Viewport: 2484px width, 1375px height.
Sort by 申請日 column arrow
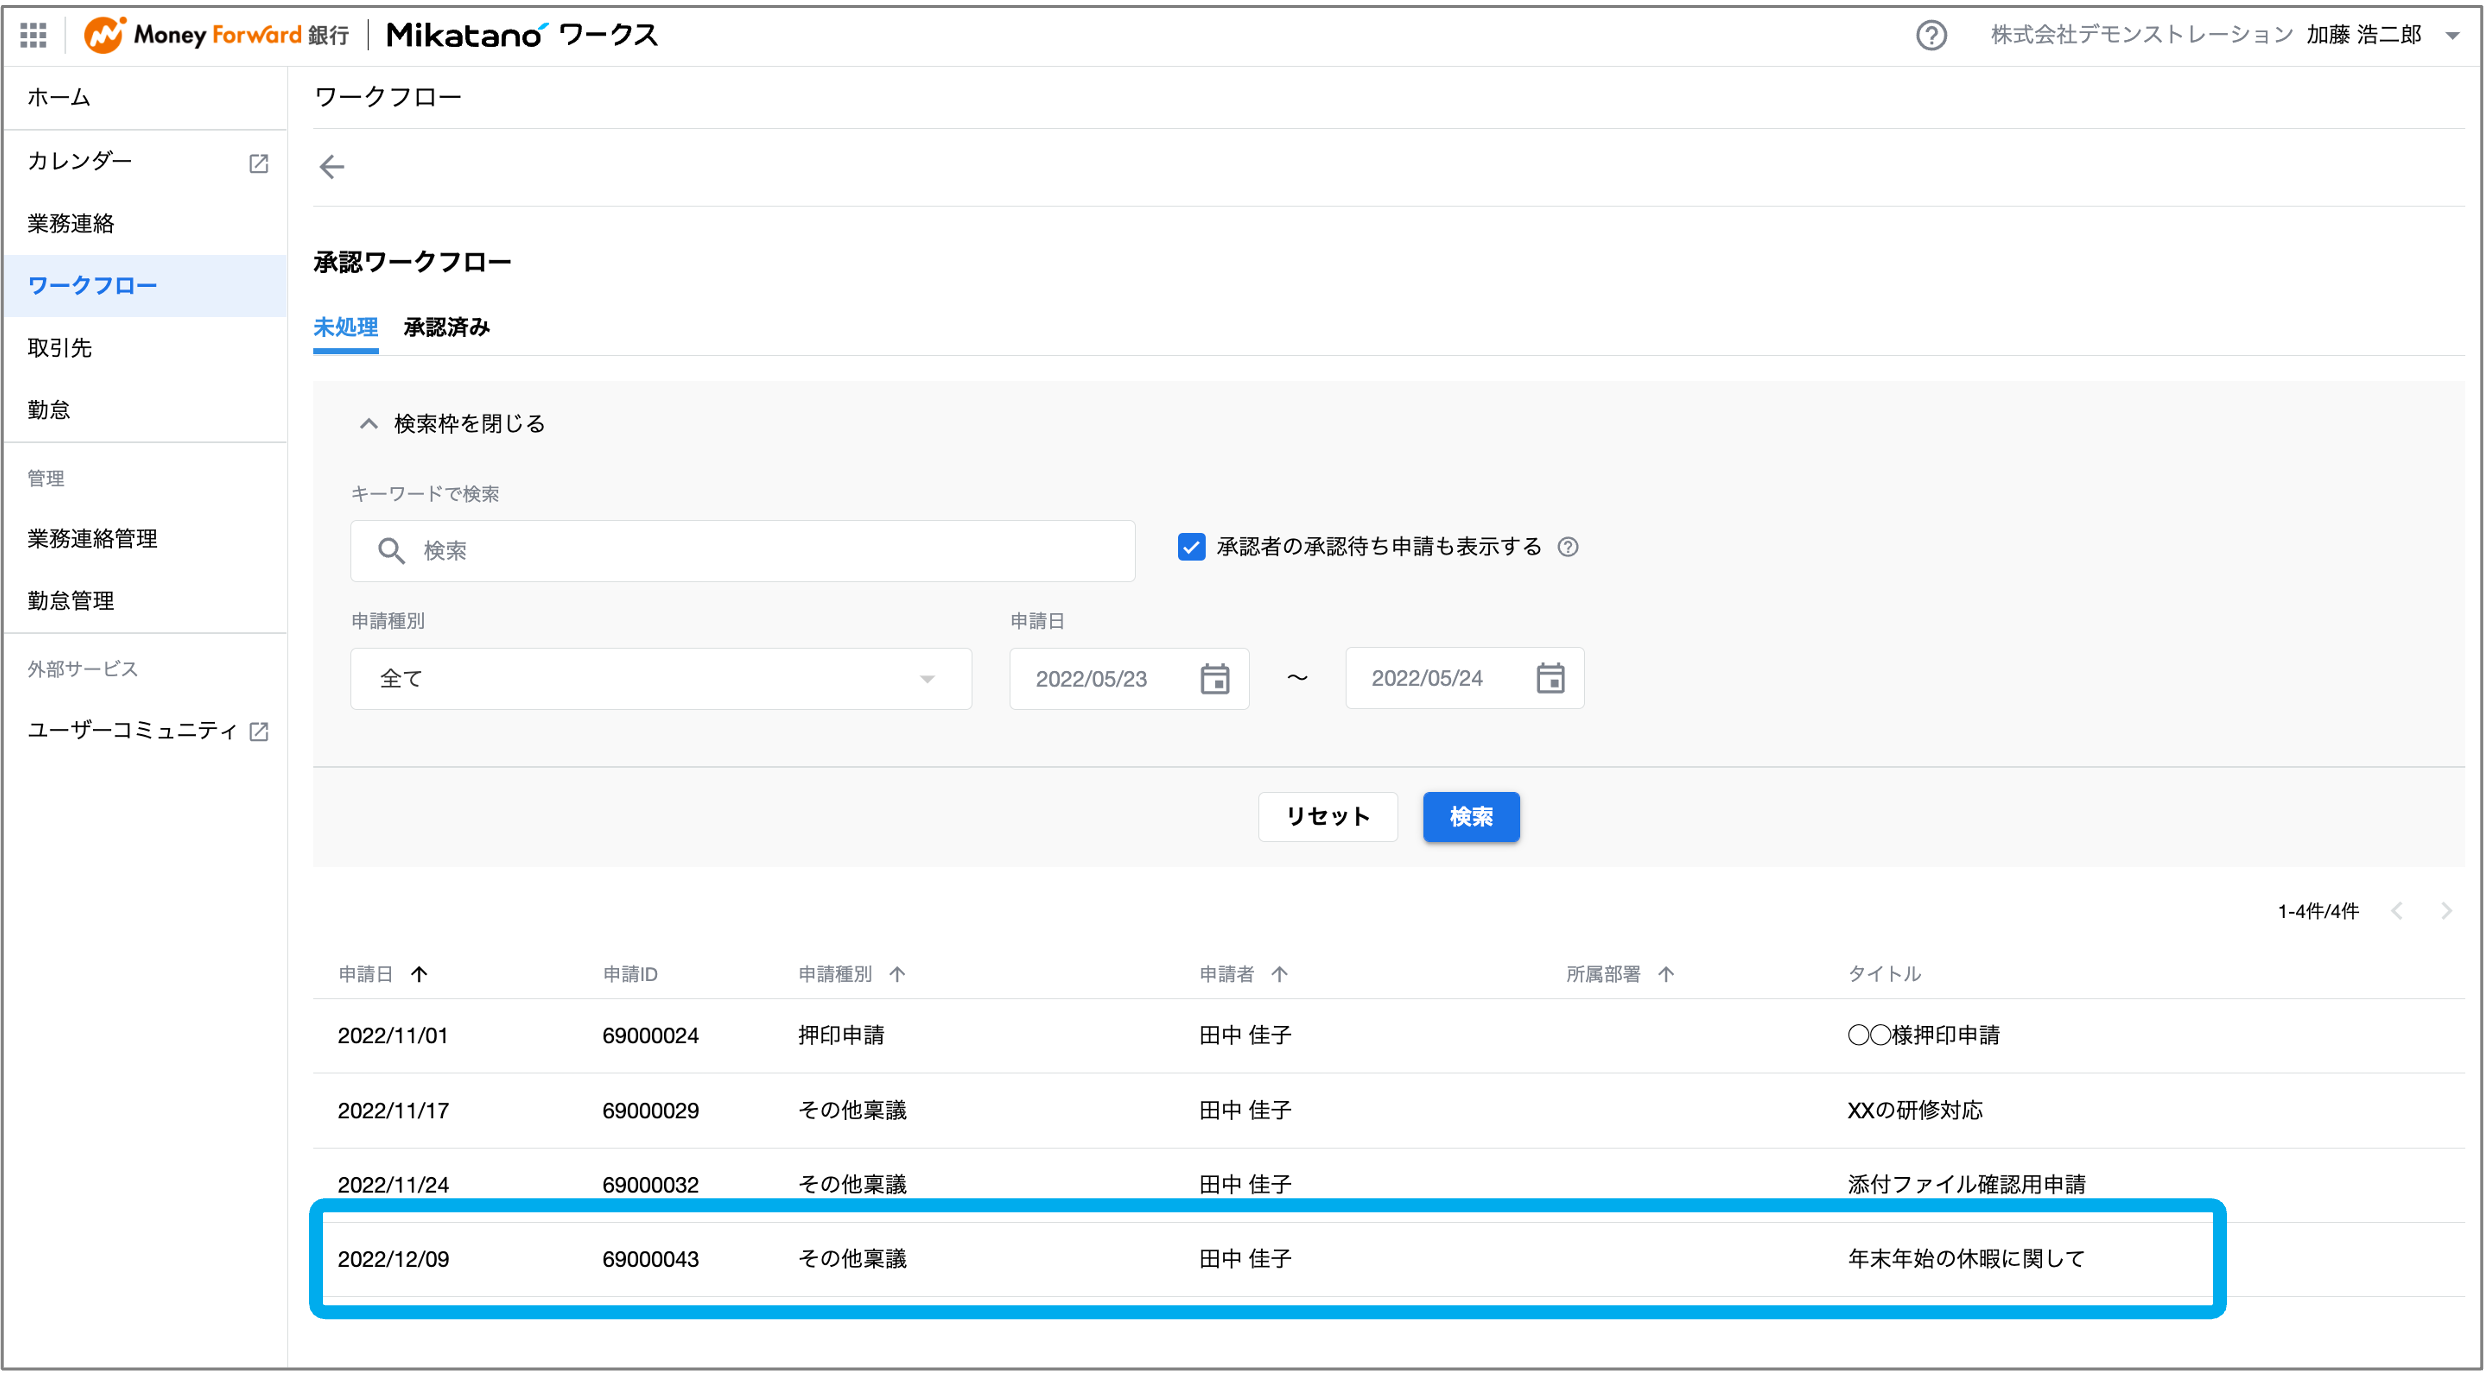tap(419, 974)
